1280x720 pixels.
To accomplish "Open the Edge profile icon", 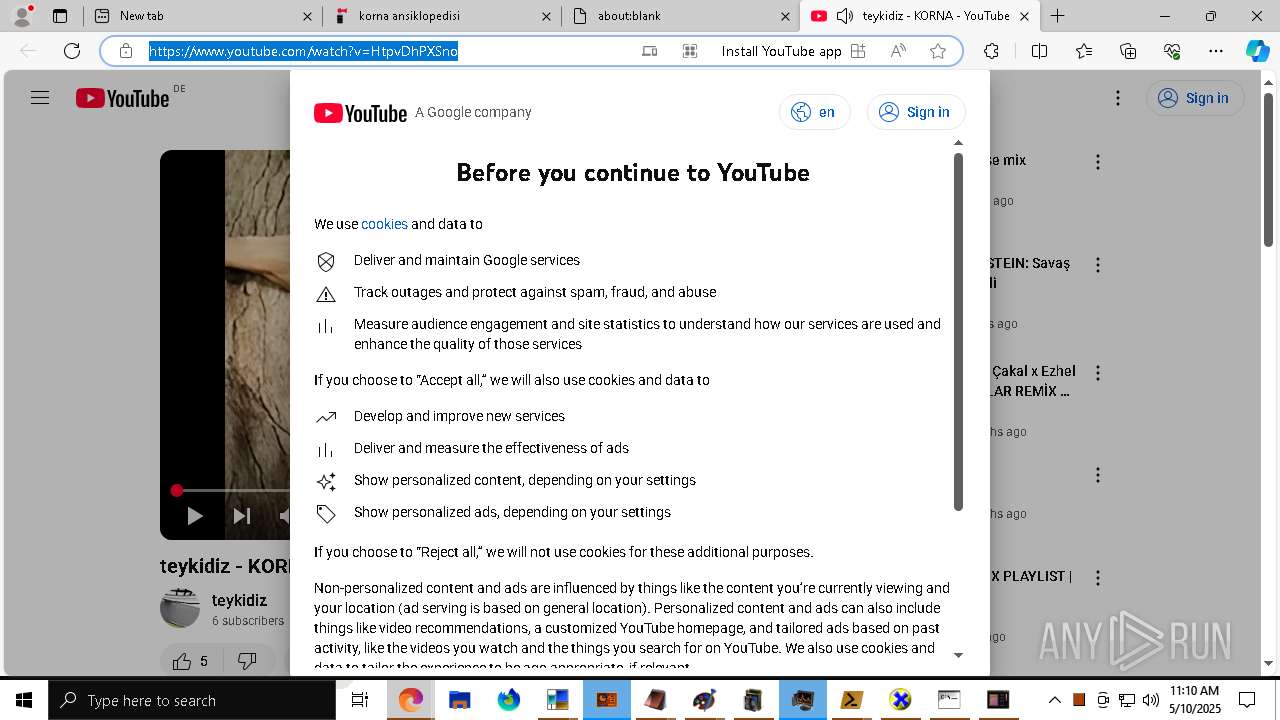I will coord(22,16).
